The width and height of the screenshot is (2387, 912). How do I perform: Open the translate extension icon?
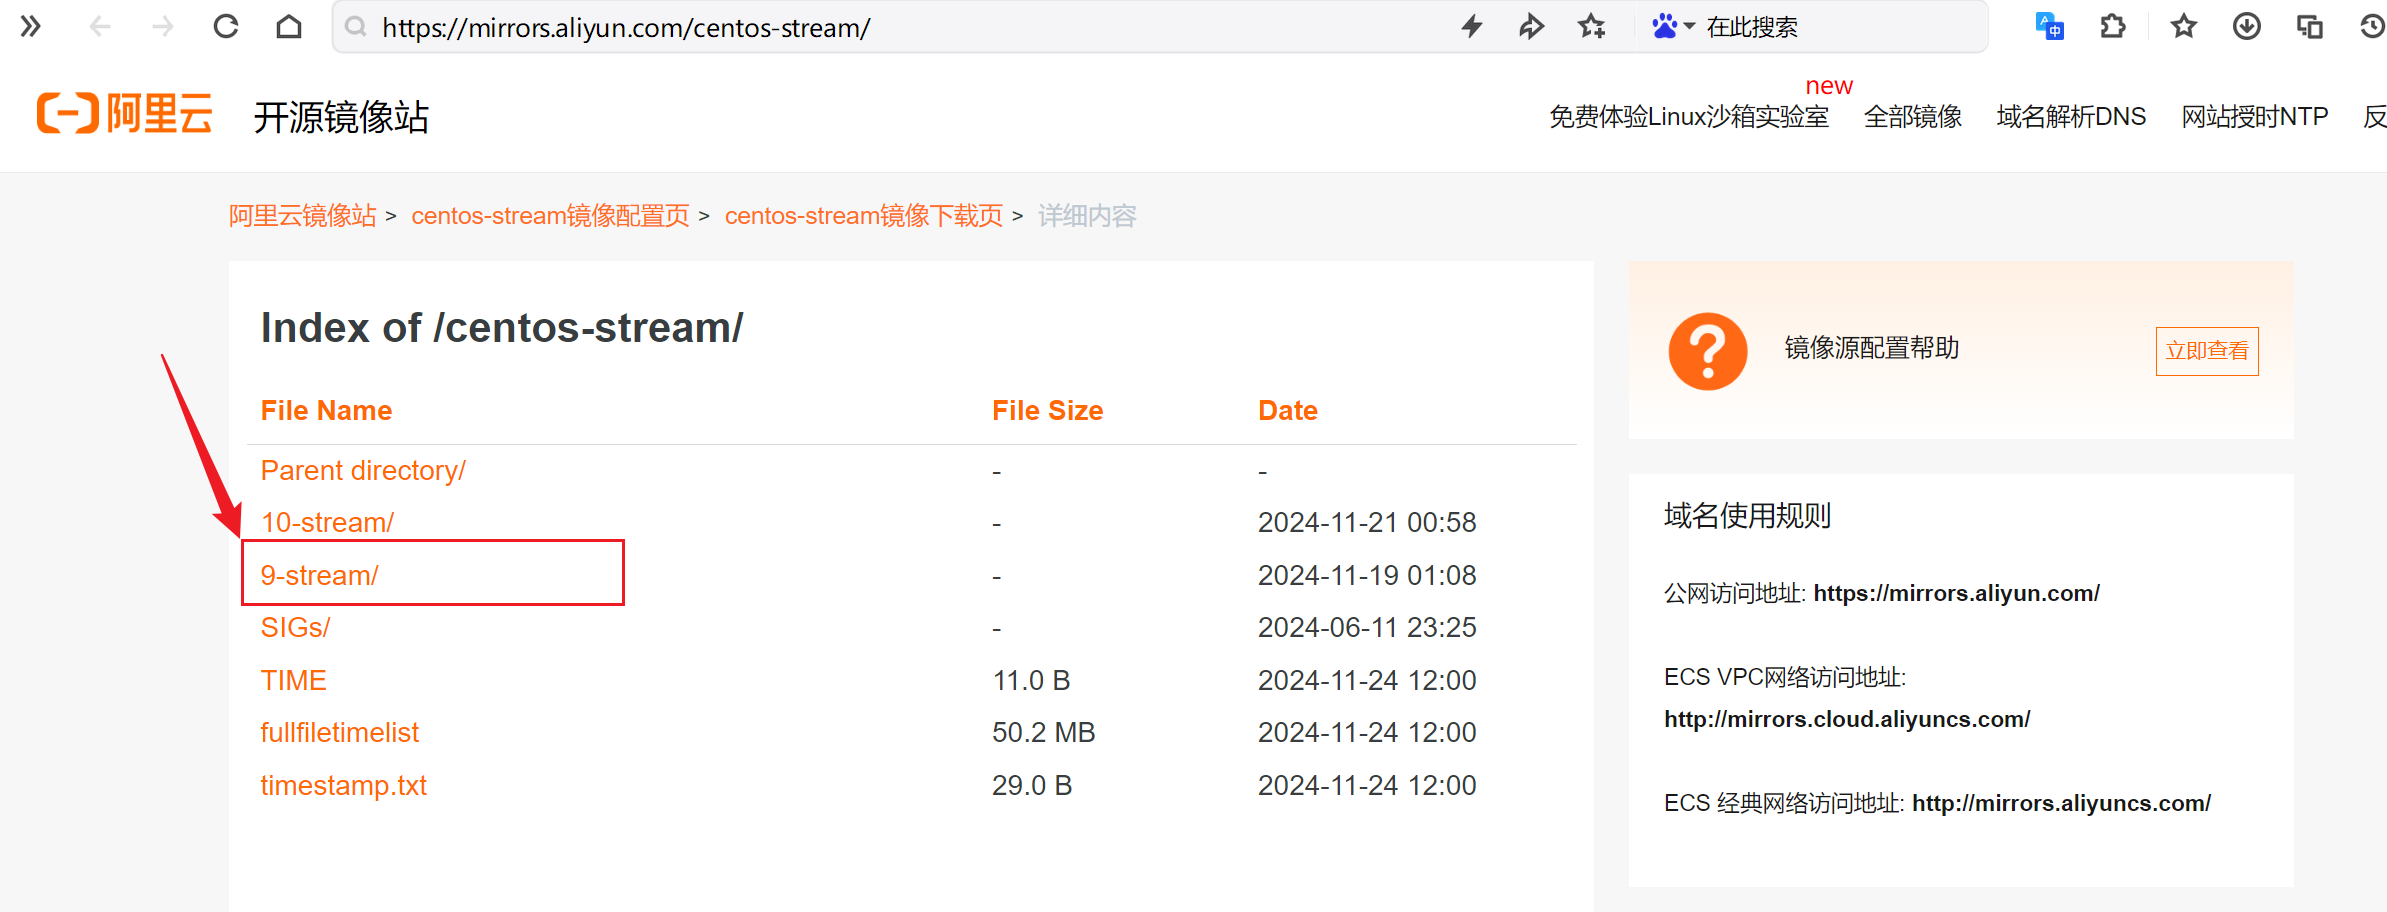(2049, 27)
